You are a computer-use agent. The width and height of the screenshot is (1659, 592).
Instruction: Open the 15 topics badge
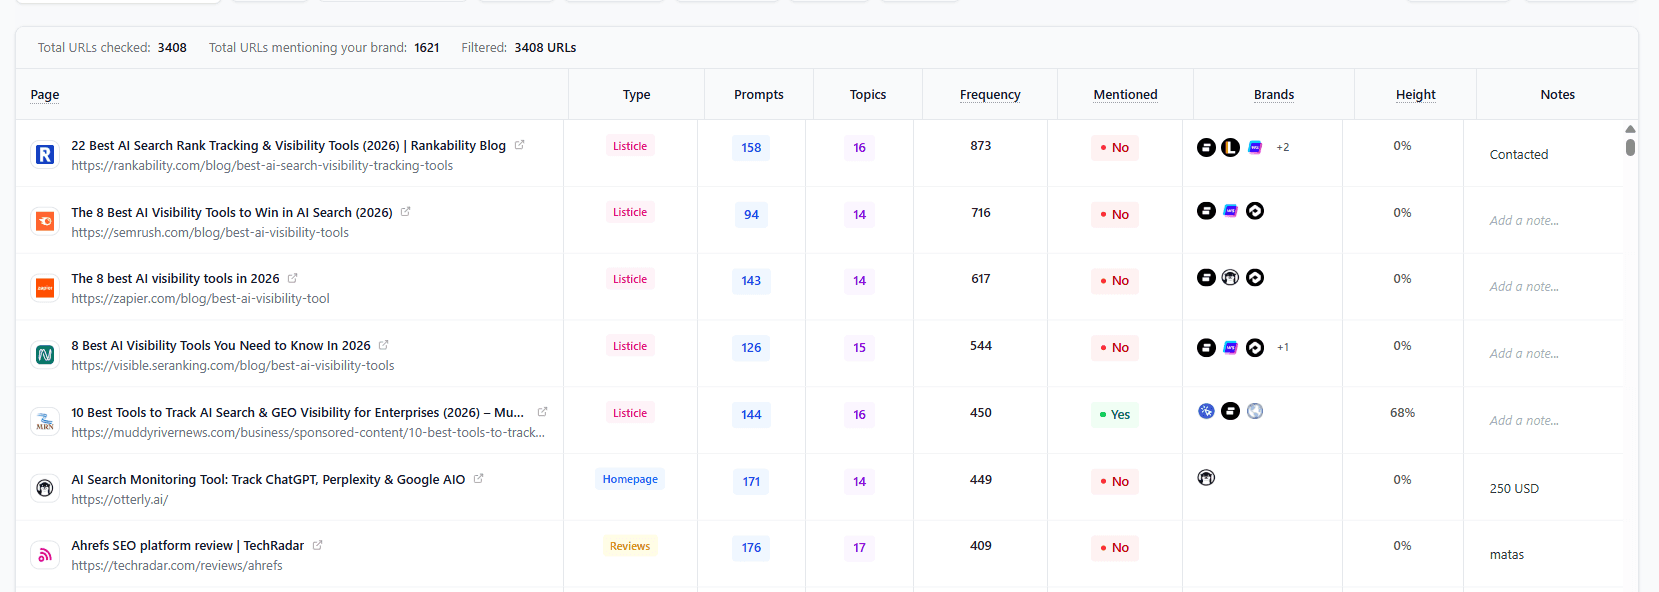tap(859, 347)
